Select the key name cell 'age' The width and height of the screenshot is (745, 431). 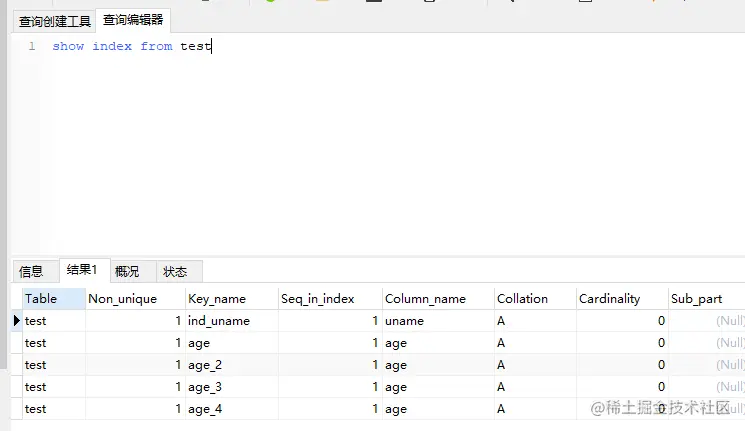pyautogui.click(x=232, y=343)
